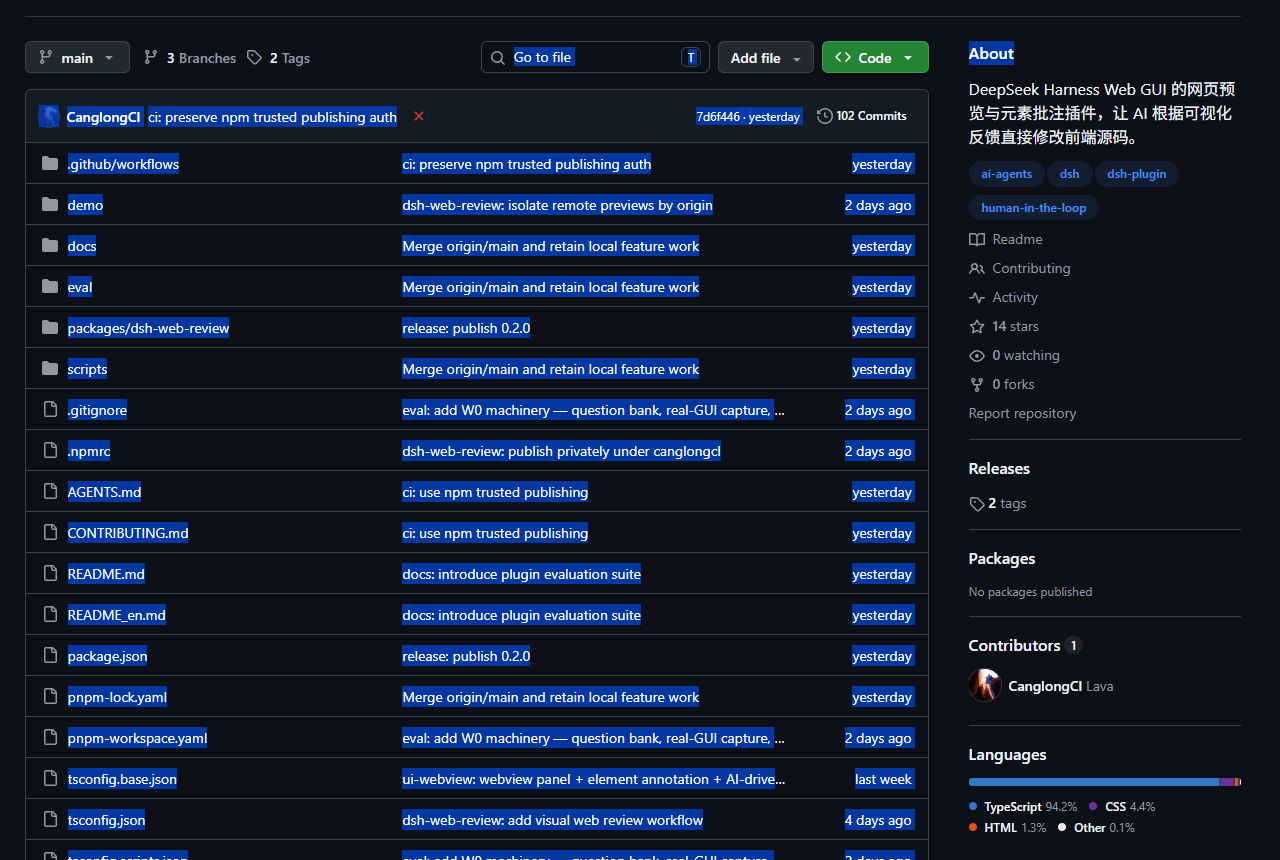Open the tsconfig.base.json file
The width and height of the screenshot is (1280, 860).
pyautogui.click(x=122, y=779)
